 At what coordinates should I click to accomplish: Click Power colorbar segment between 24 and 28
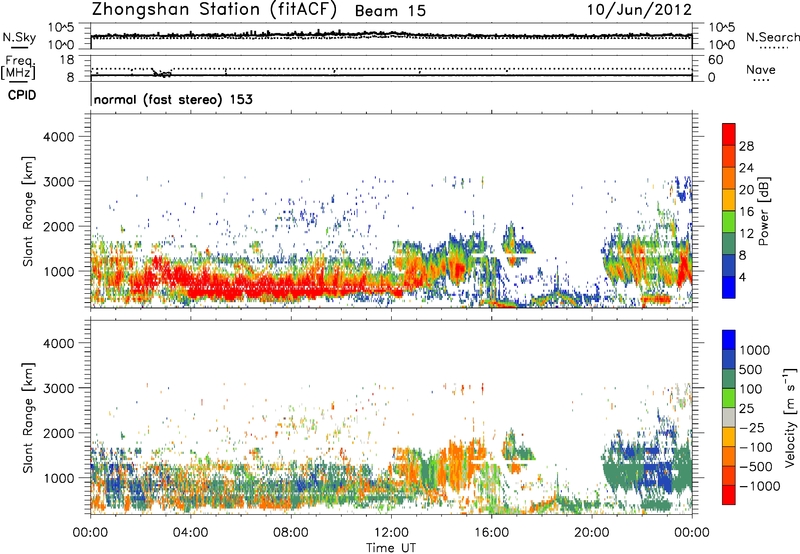(729, 156)
